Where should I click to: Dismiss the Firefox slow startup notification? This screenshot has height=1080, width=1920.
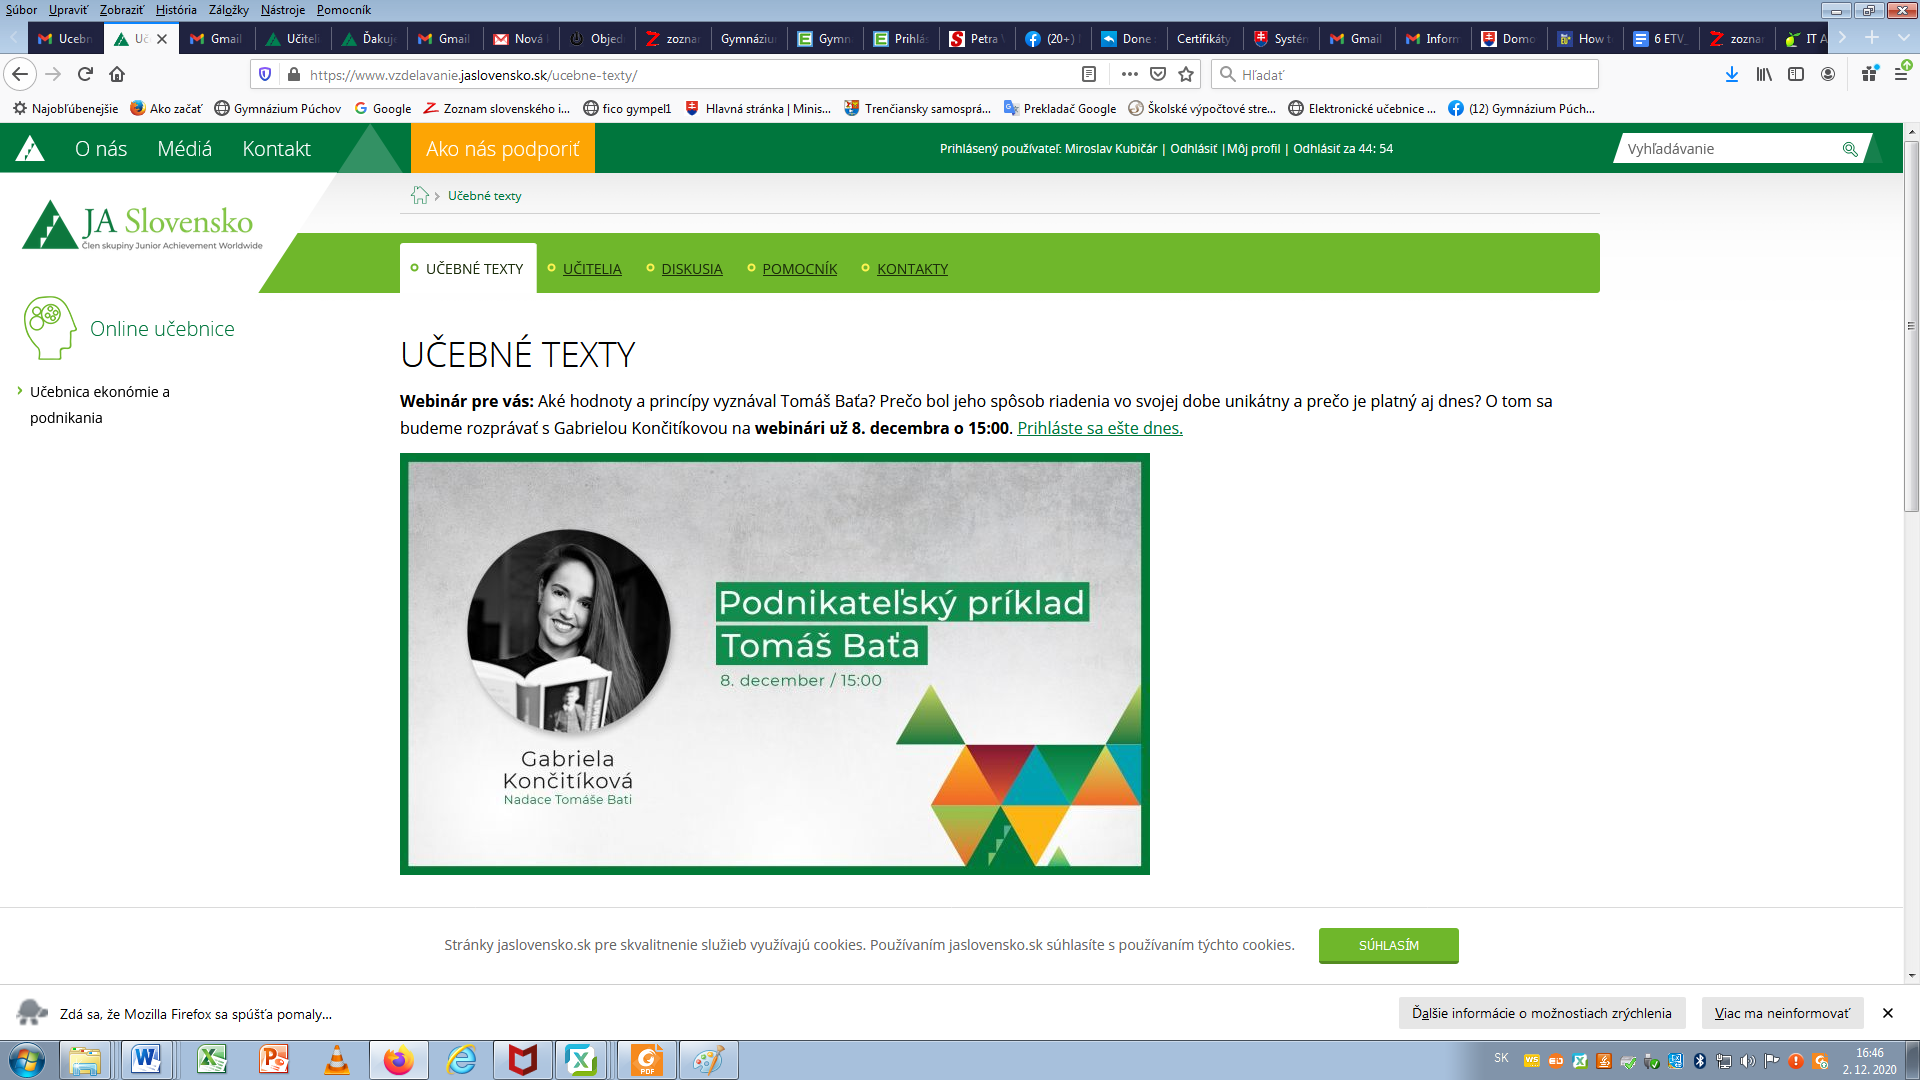click(1888, 1013)
